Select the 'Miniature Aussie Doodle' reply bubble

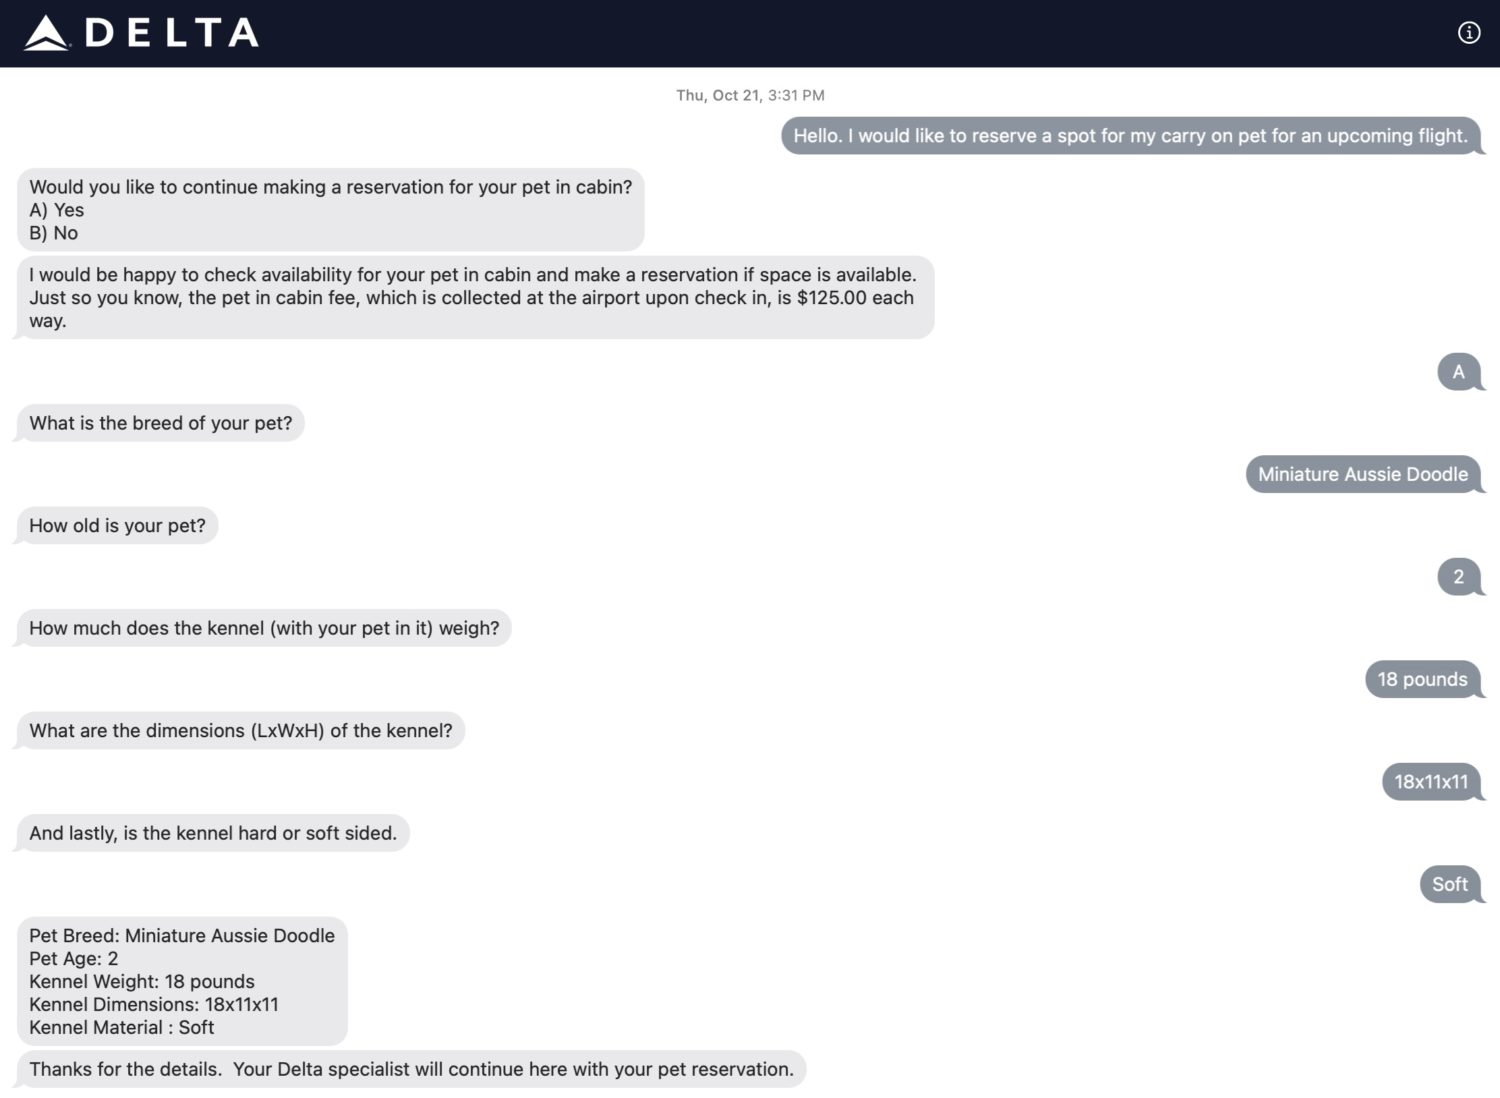point(1364,474)
